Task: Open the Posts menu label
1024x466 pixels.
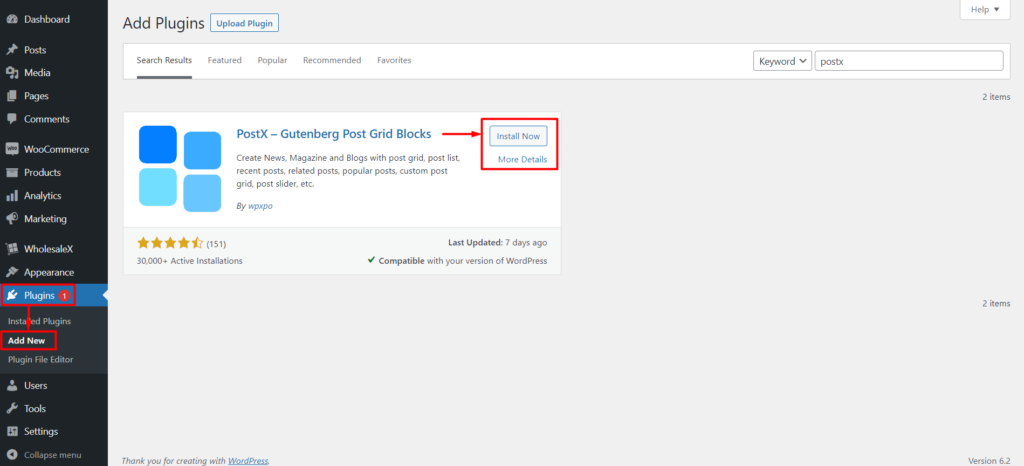Action: pos(35,50)
